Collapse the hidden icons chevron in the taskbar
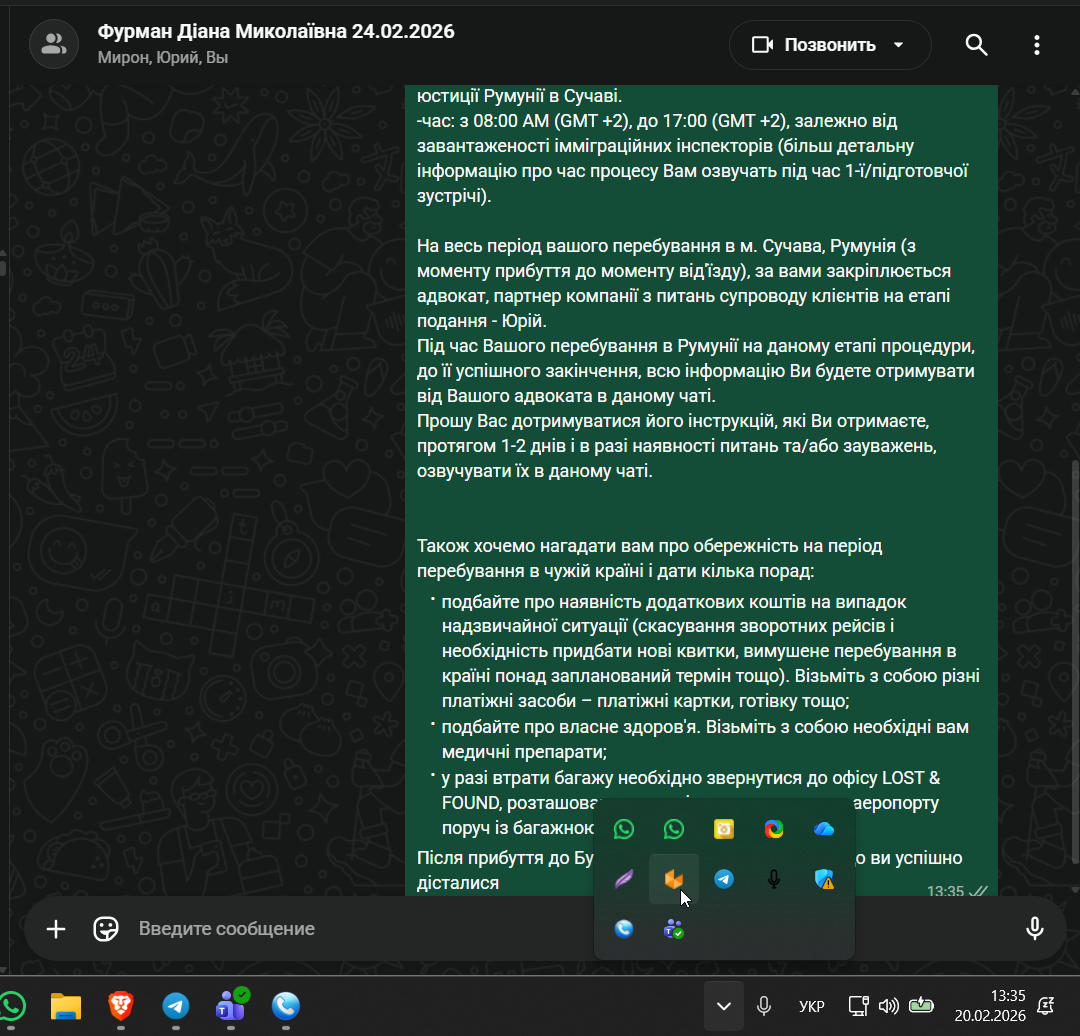 [724, 1006]
